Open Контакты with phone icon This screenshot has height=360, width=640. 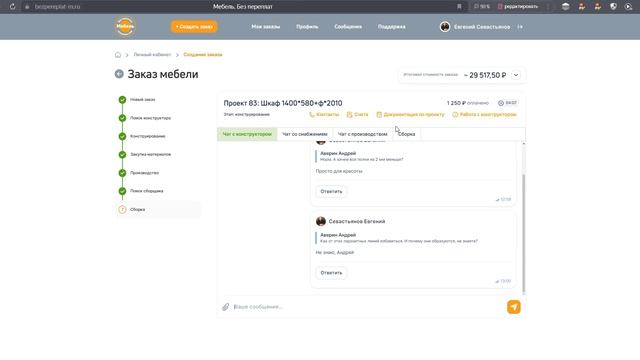point(324,115)
